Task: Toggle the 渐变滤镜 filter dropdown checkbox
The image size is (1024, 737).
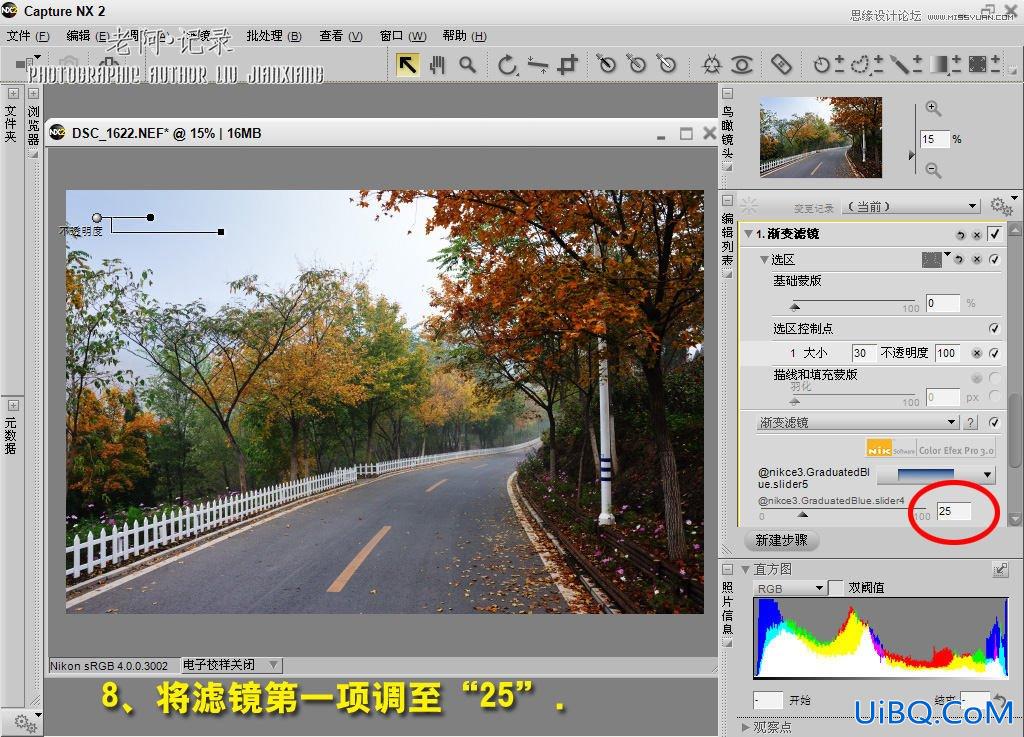Action: (x=994, y=423)
